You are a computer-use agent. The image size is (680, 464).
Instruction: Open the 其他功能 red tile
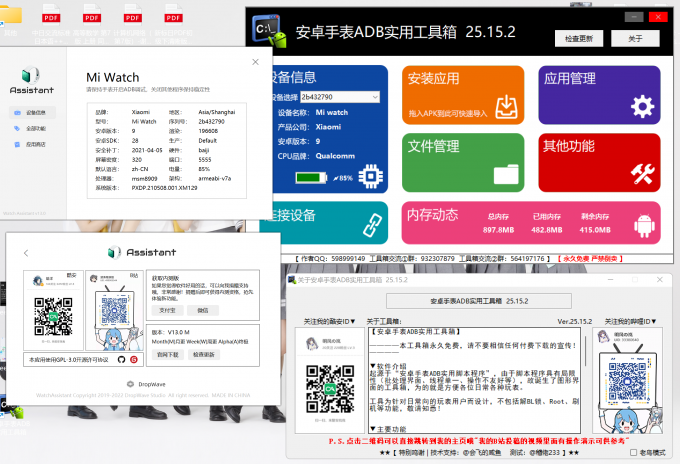[x=599, y=163]
